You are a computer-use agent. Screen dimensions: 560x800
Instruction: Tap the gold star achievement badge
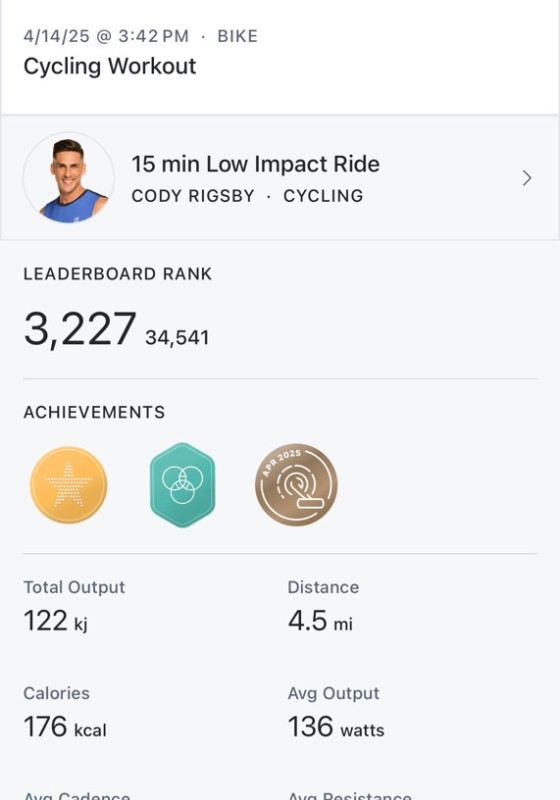69,485
